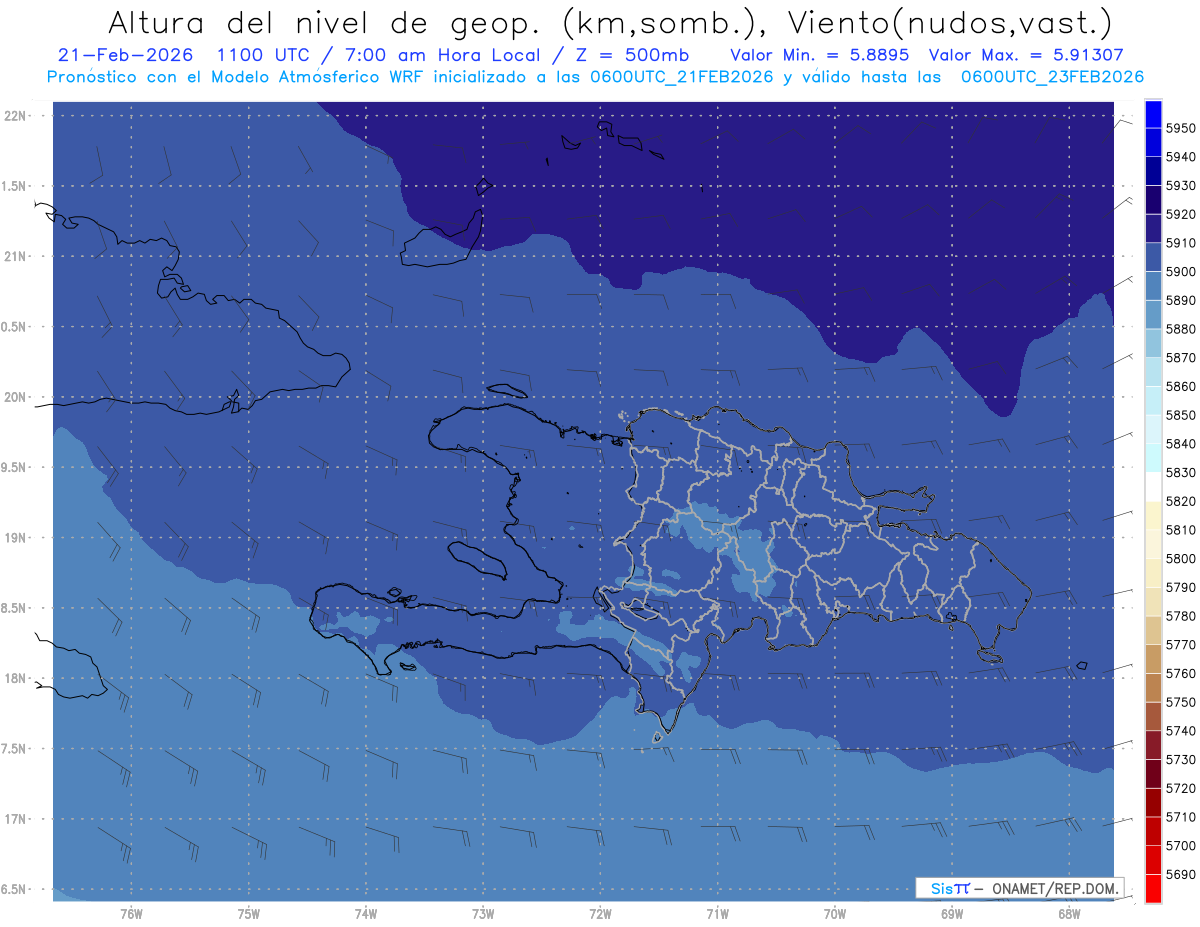The width and height of the screenshot is (1200, 927).
Task: Click the 5870 colorbar label
Action: [x=1180, y=358]
